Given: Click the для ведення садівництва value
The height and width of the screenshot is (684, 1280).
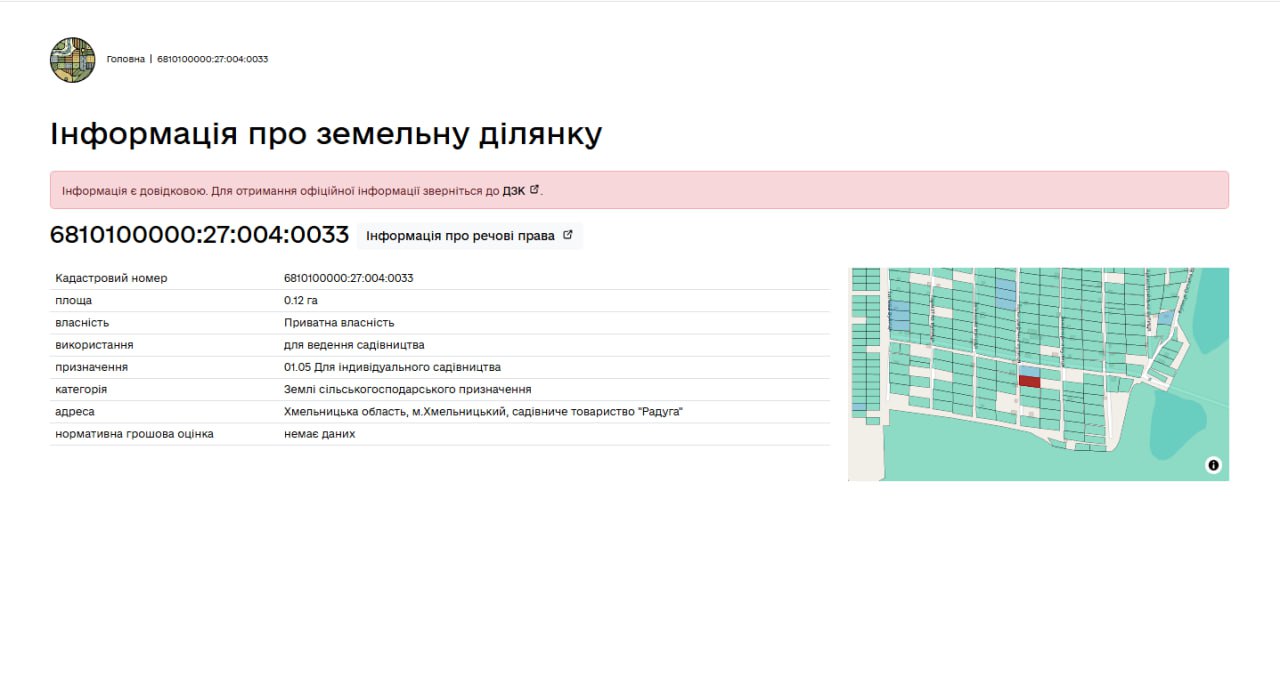Looking at the screenshot, I should pos(354,345).
